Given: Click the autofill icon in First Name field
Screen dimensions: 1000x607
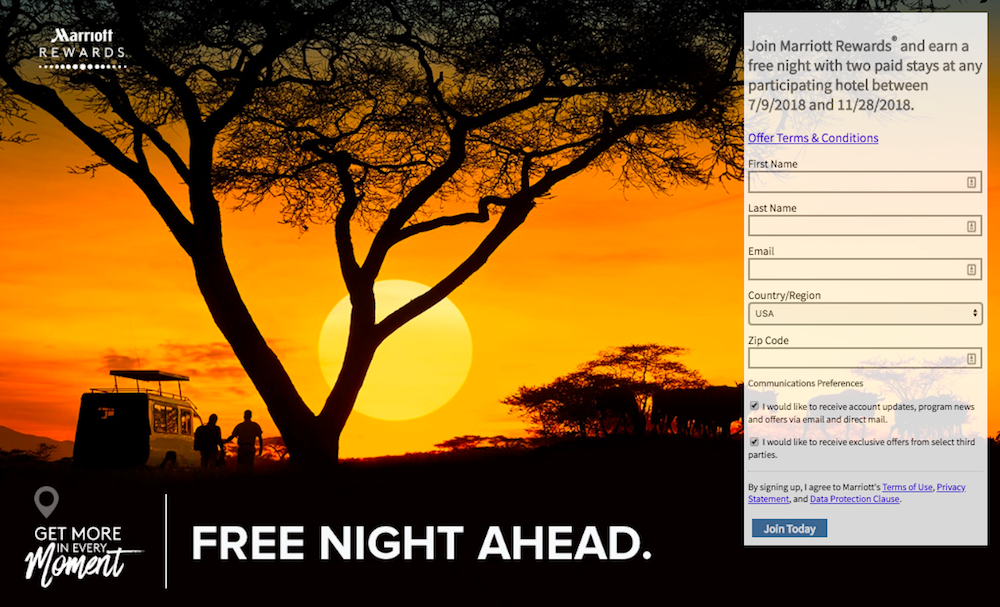Looking at the screenshot, I should pos(971,182).
